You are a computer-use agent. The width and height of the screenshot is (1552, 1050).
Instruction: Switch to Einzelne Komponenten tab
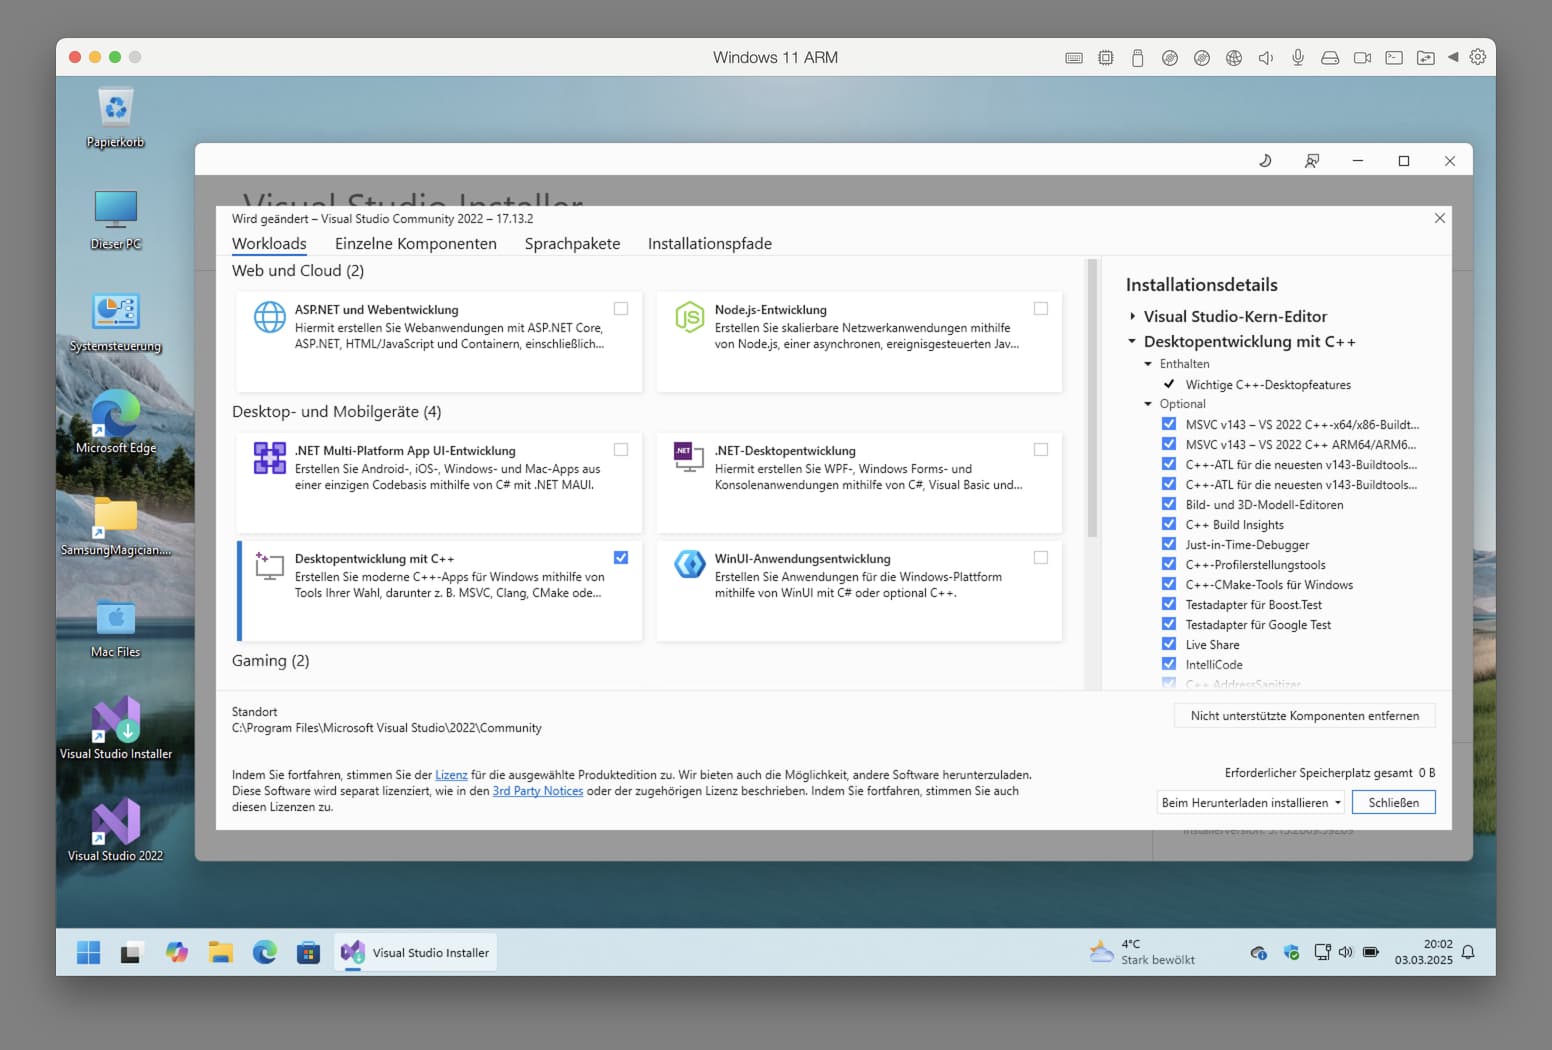click(x=416, y=244)
